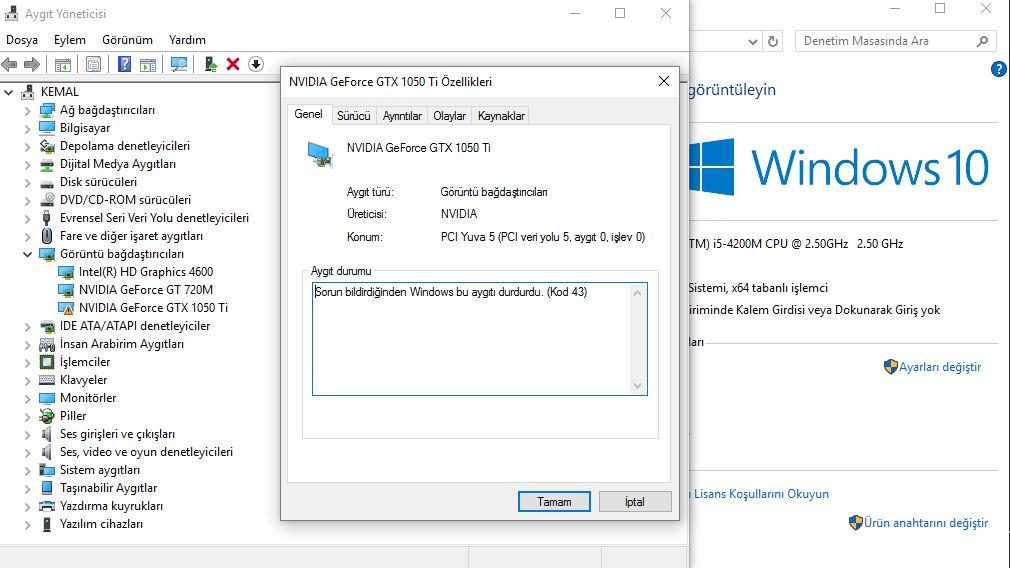Expand Ağ bağdaştırıcıları category
The image size is (1010, 568).
(x=27, y=111)
